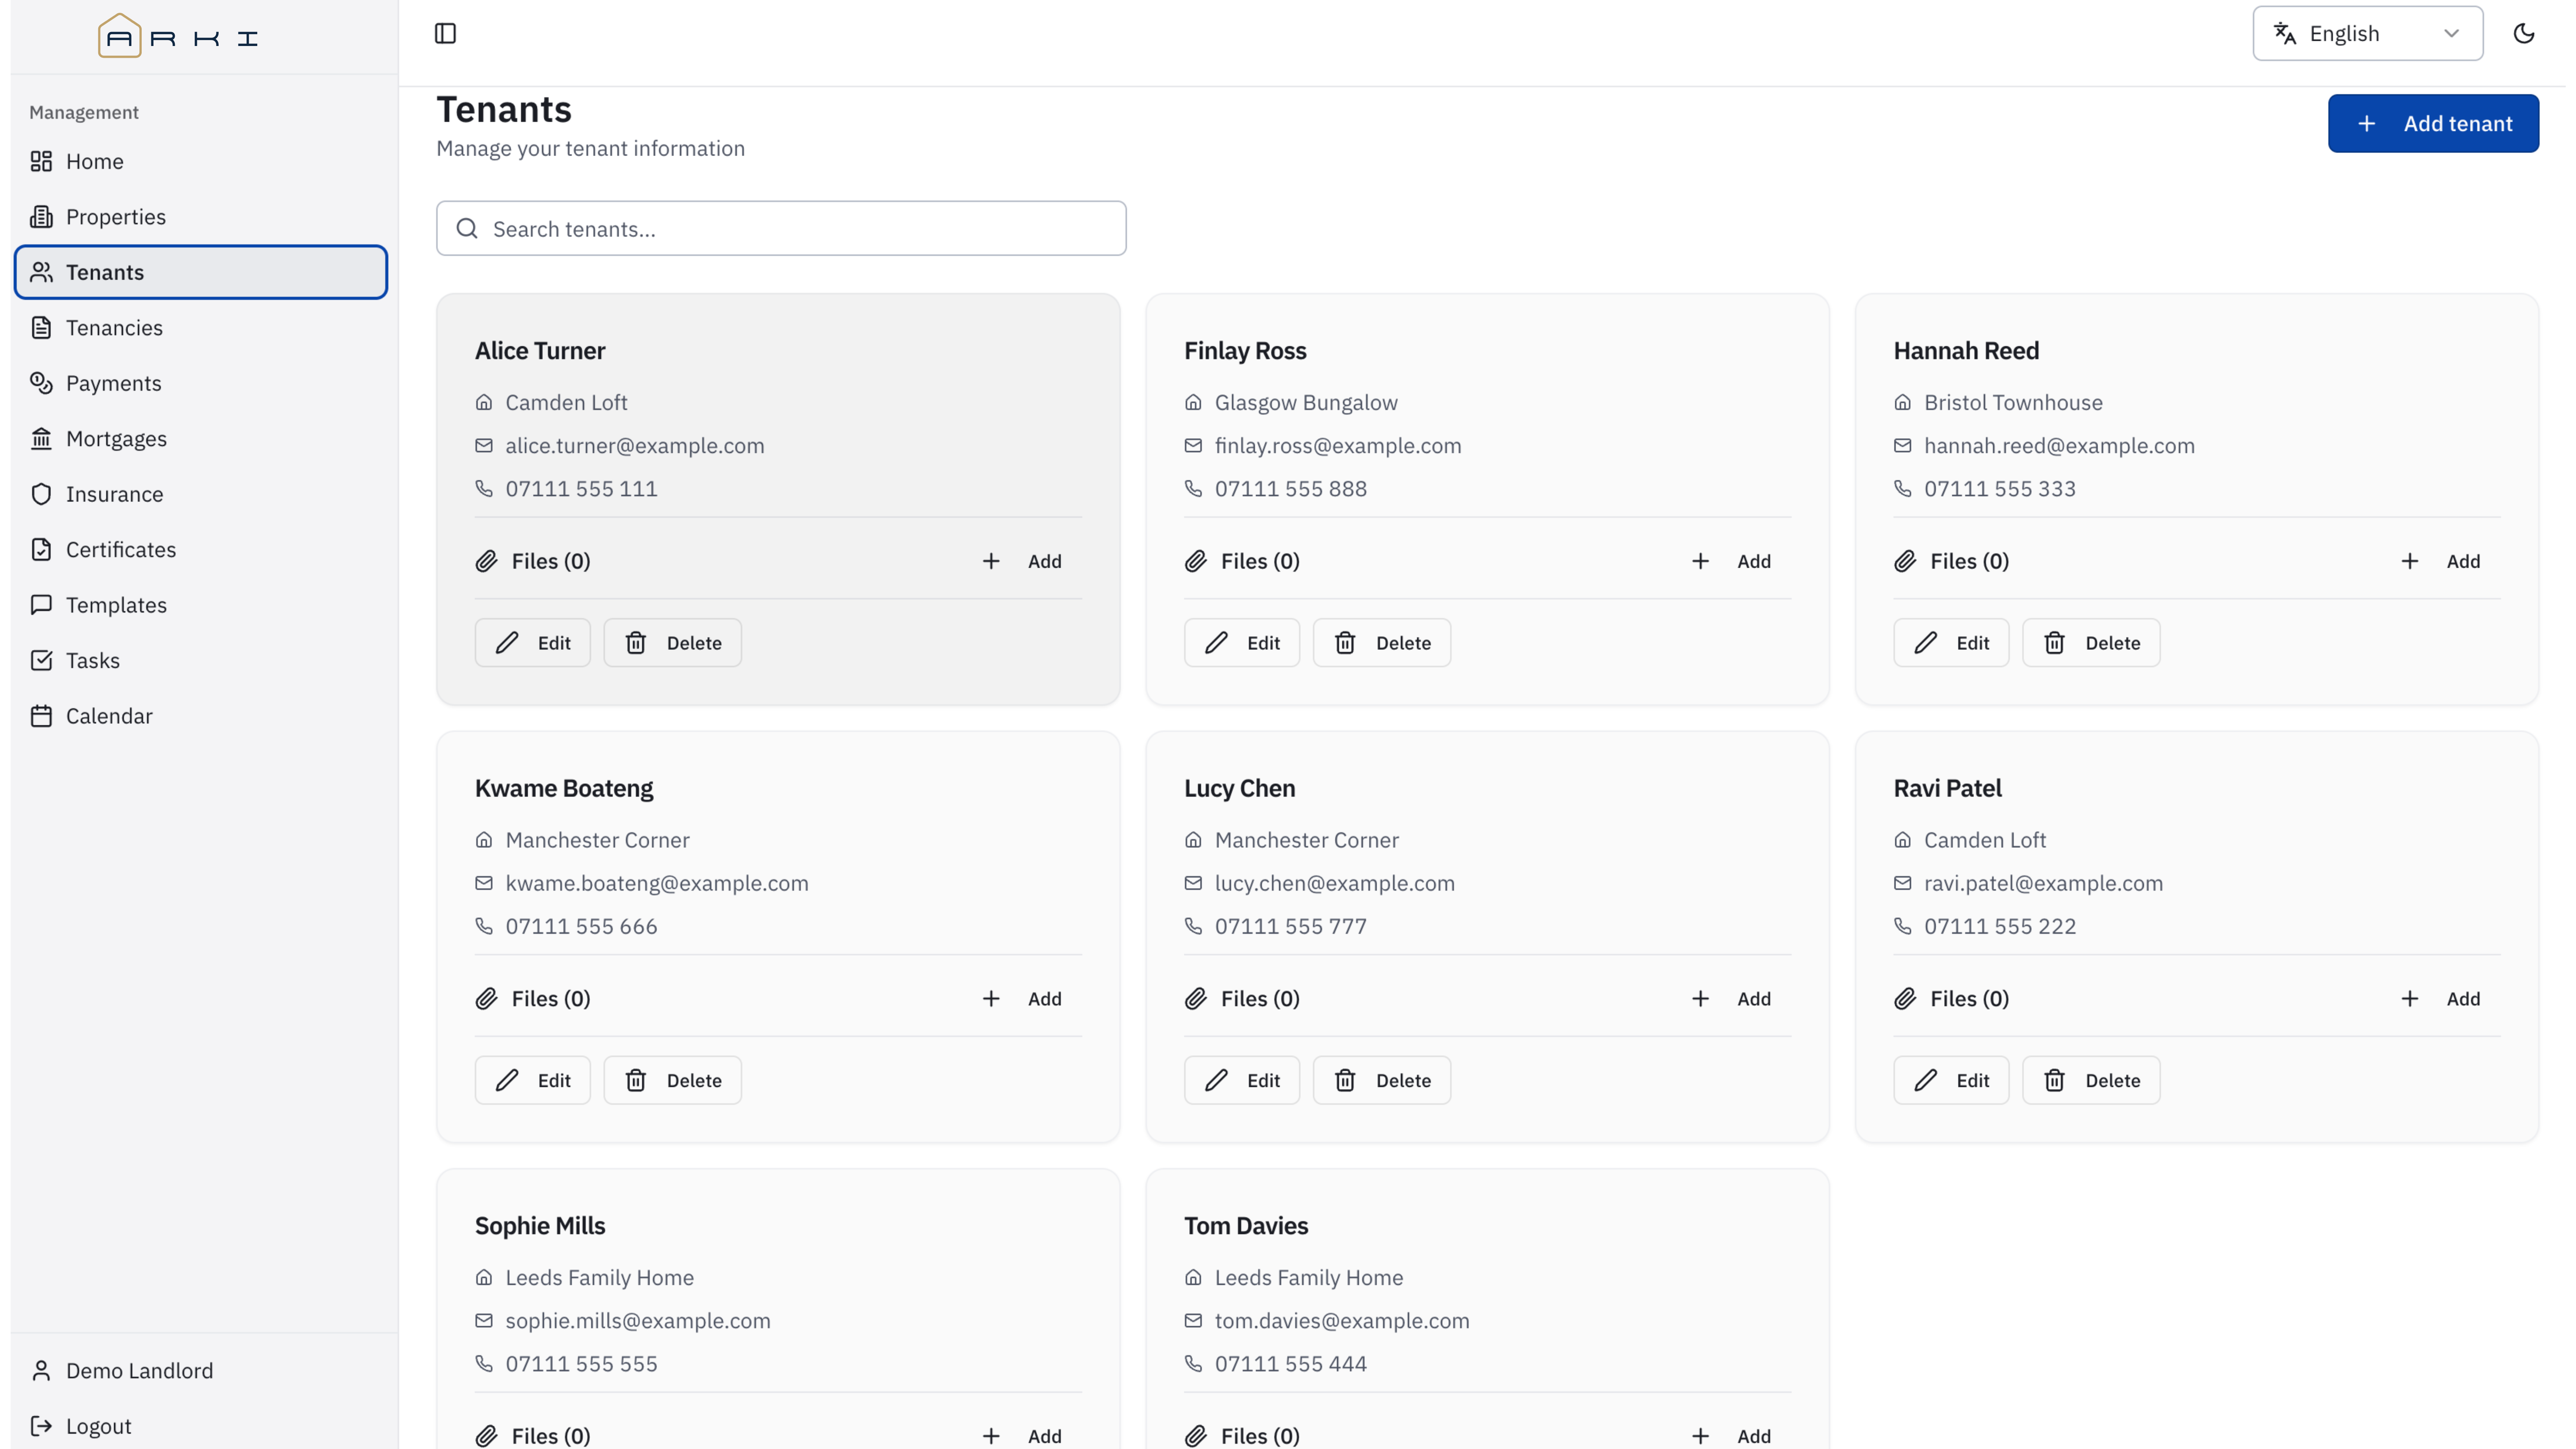Click phone number 07111 555 222

click(2000, 926)
